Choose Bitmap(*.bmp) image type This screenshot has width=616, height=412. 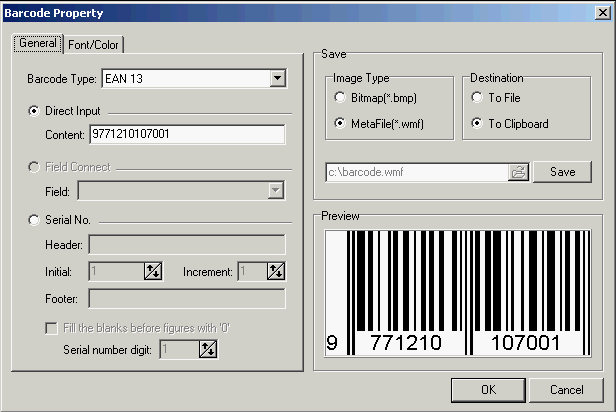coord(340,97)
